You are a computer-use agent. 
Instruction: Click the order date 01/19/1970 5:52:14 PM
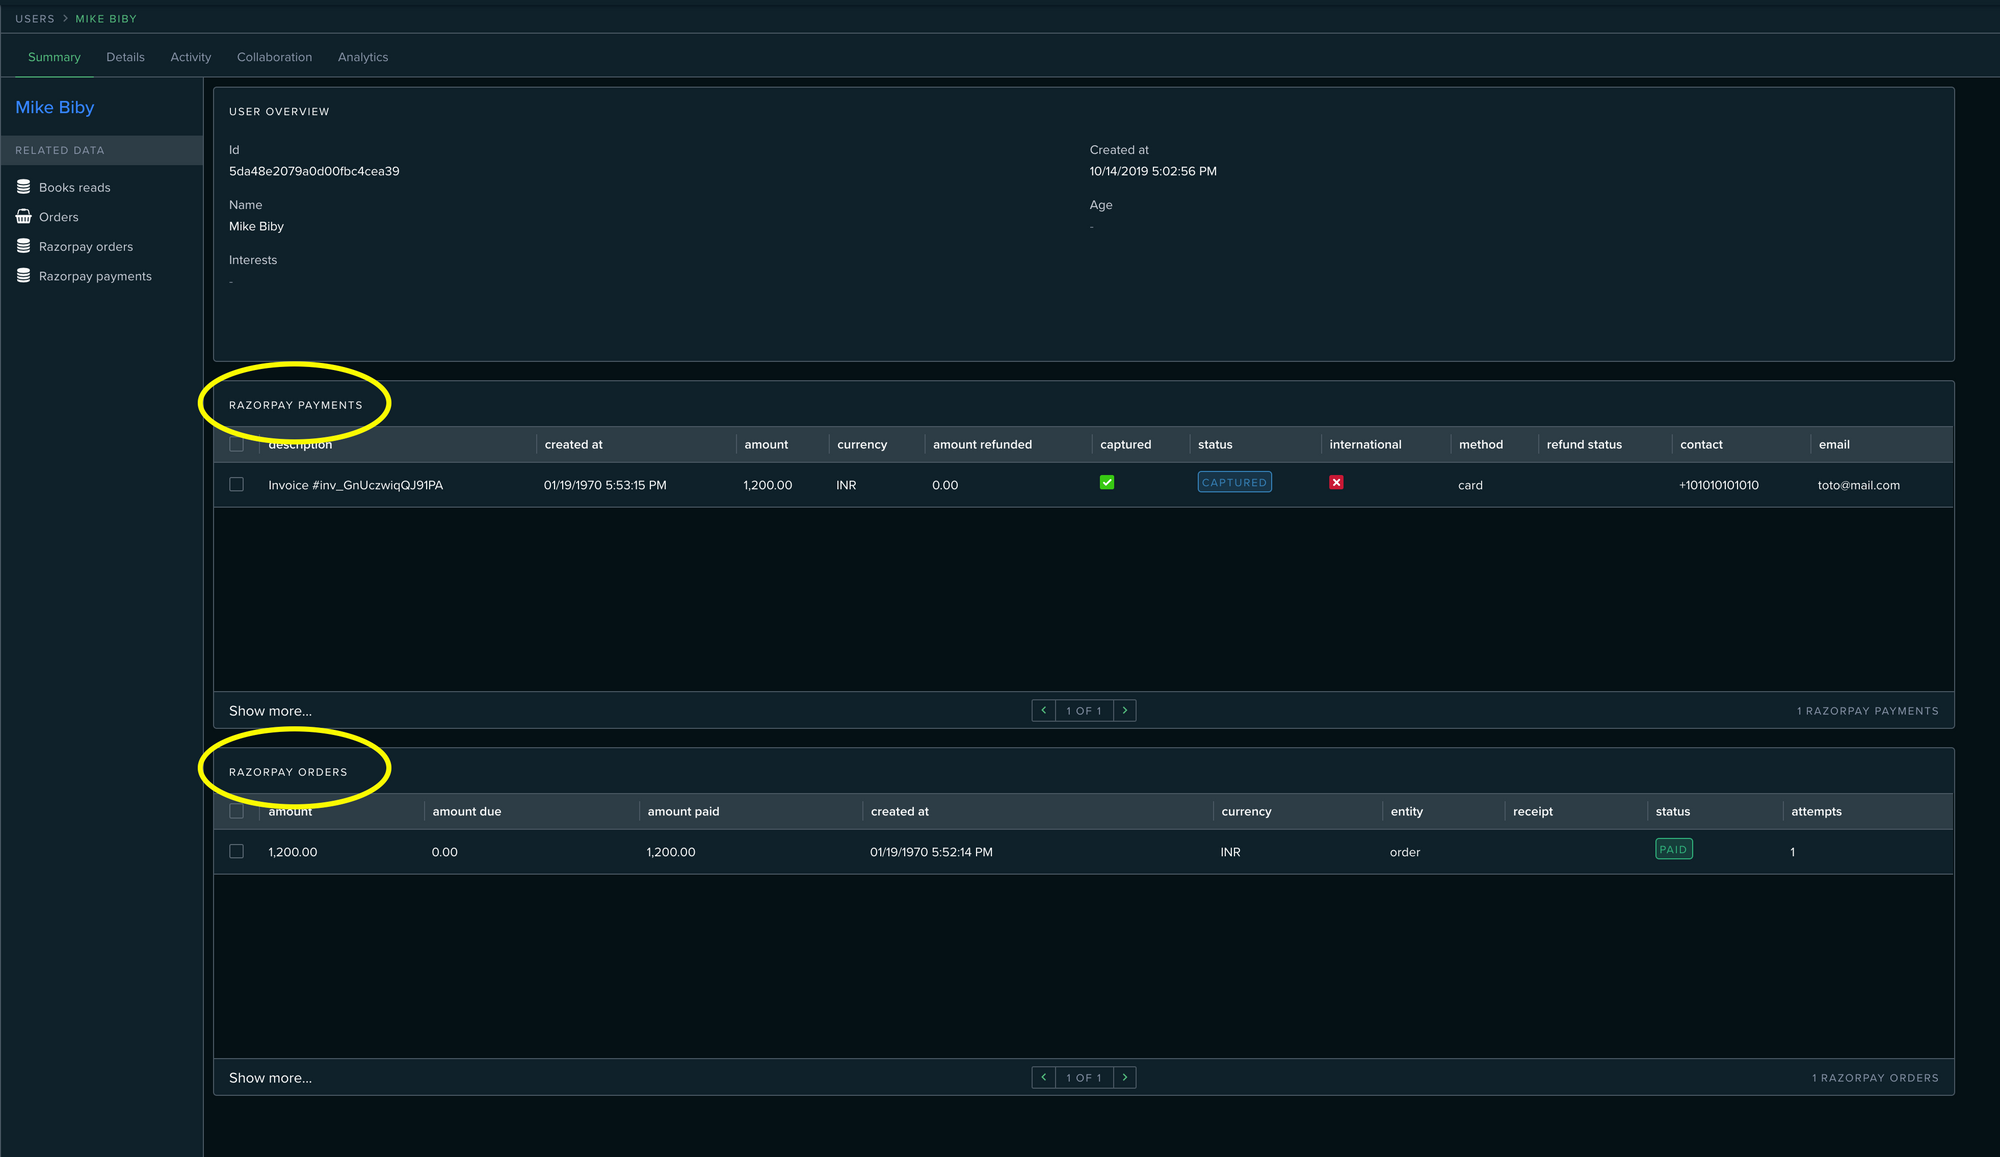[x=931, y=852]
